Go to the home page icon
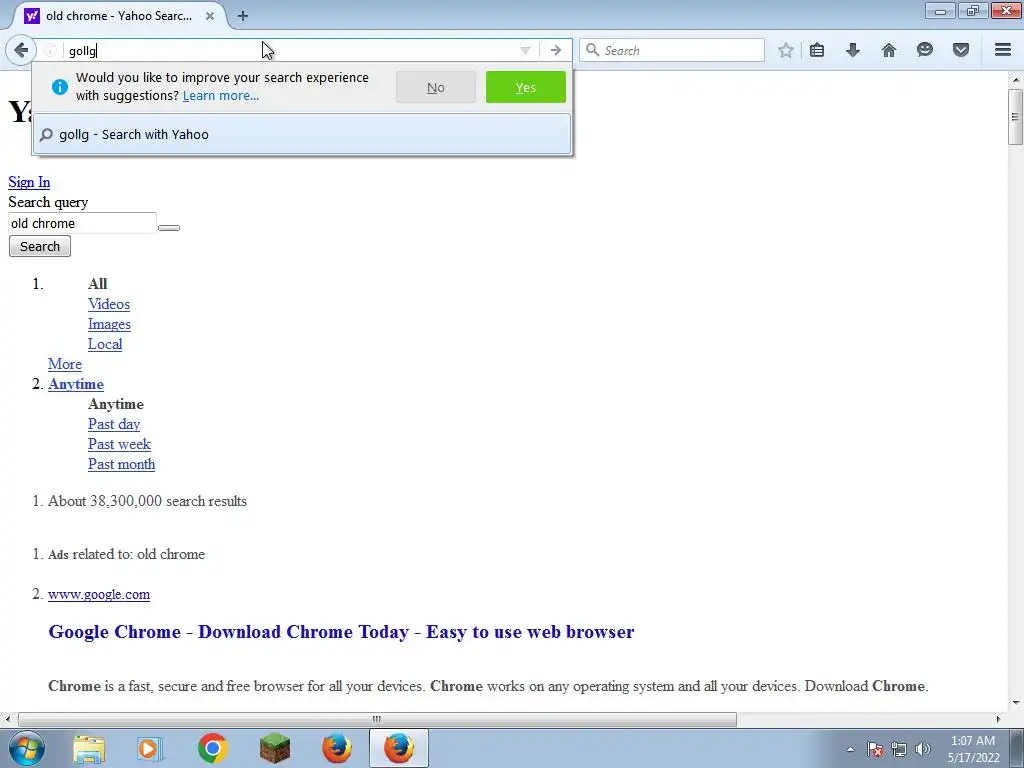The height and width of the screenshot is (768, 1024). (x=889, y=50)
